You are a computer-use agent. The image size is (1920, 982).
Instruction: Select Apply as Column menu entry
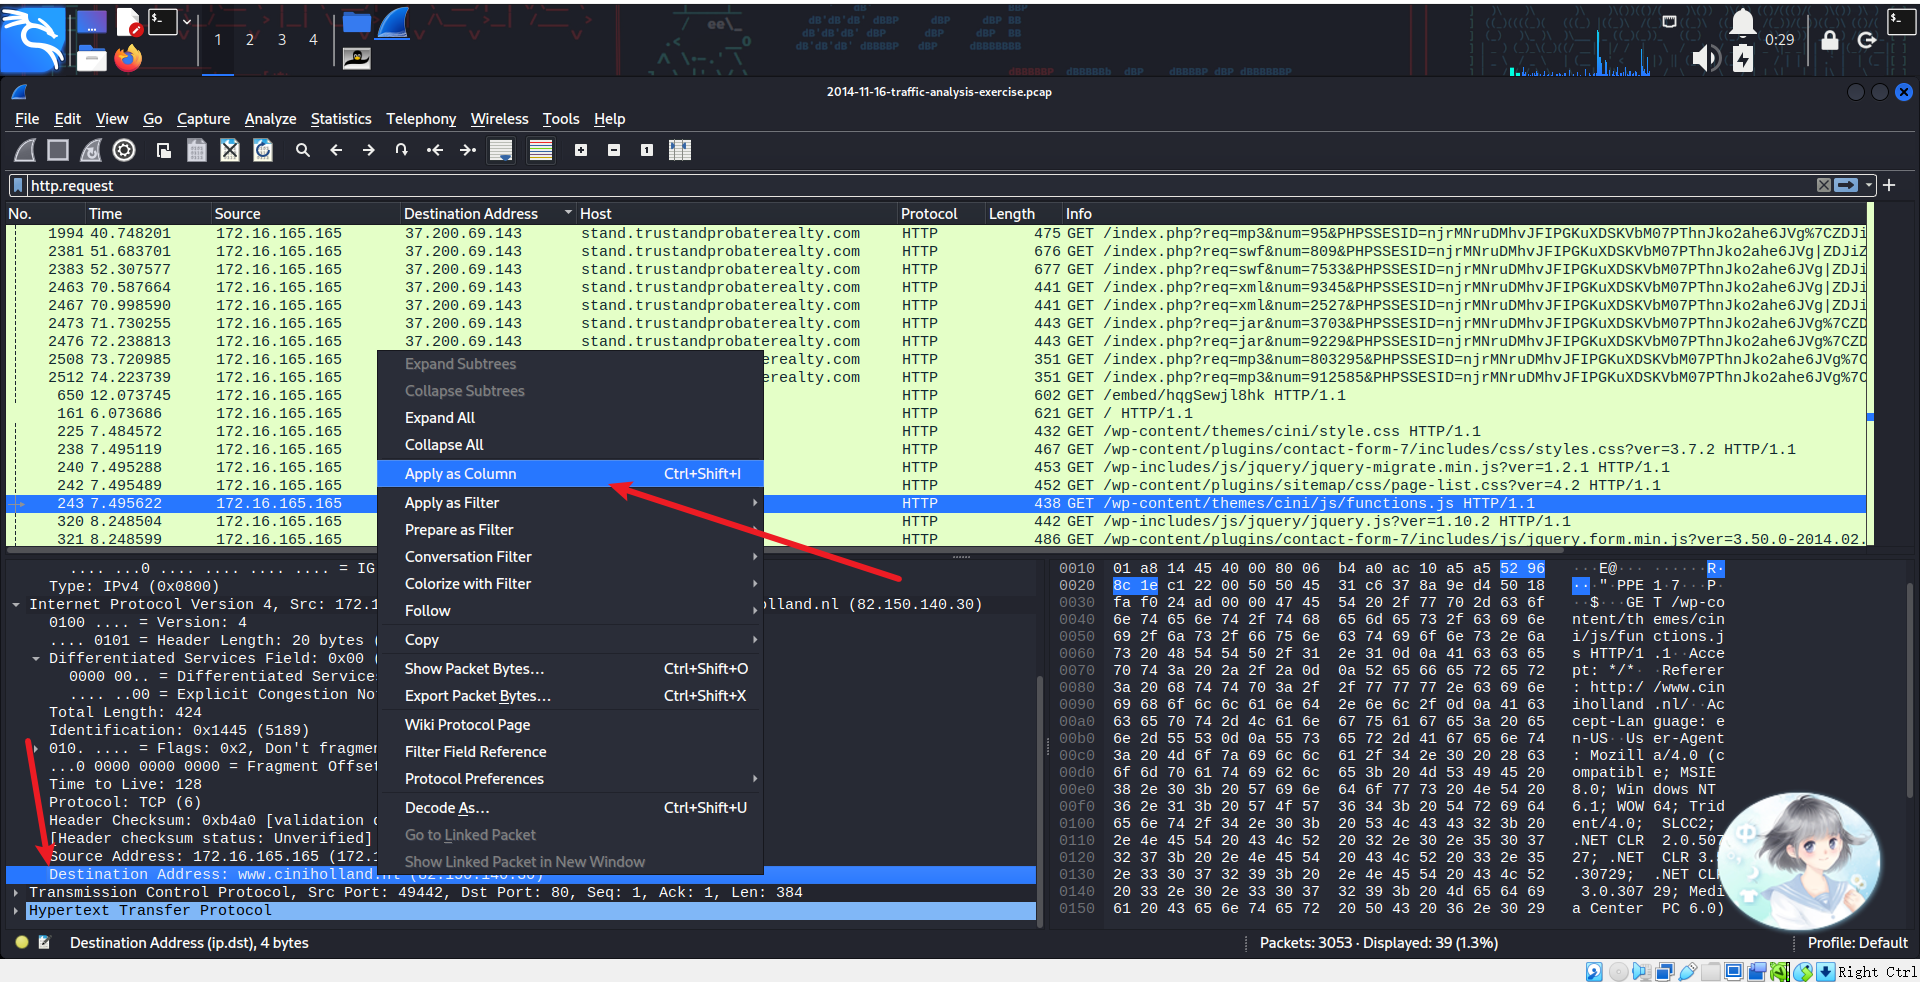coord(460,474)
